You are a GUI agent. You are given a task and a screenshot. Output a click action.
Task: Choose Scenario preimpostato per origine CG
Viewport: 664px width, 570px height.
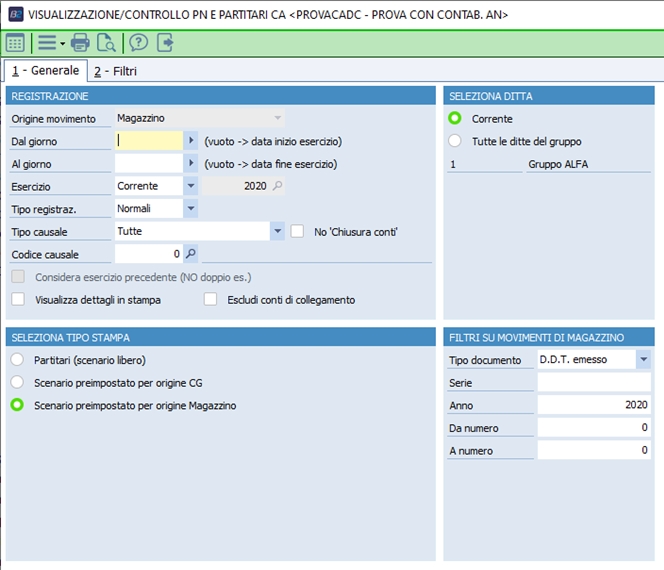click(17, 382)
